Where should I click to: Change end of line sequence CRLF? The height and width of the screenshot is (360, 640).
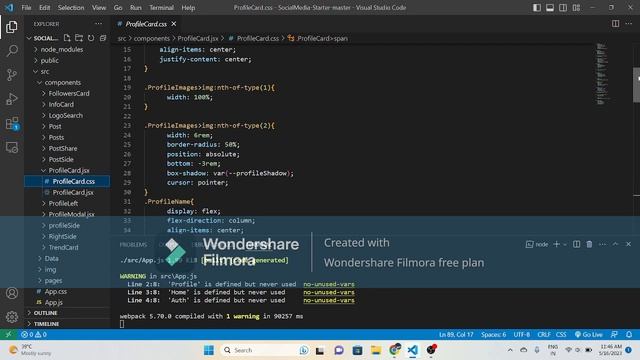544,334
